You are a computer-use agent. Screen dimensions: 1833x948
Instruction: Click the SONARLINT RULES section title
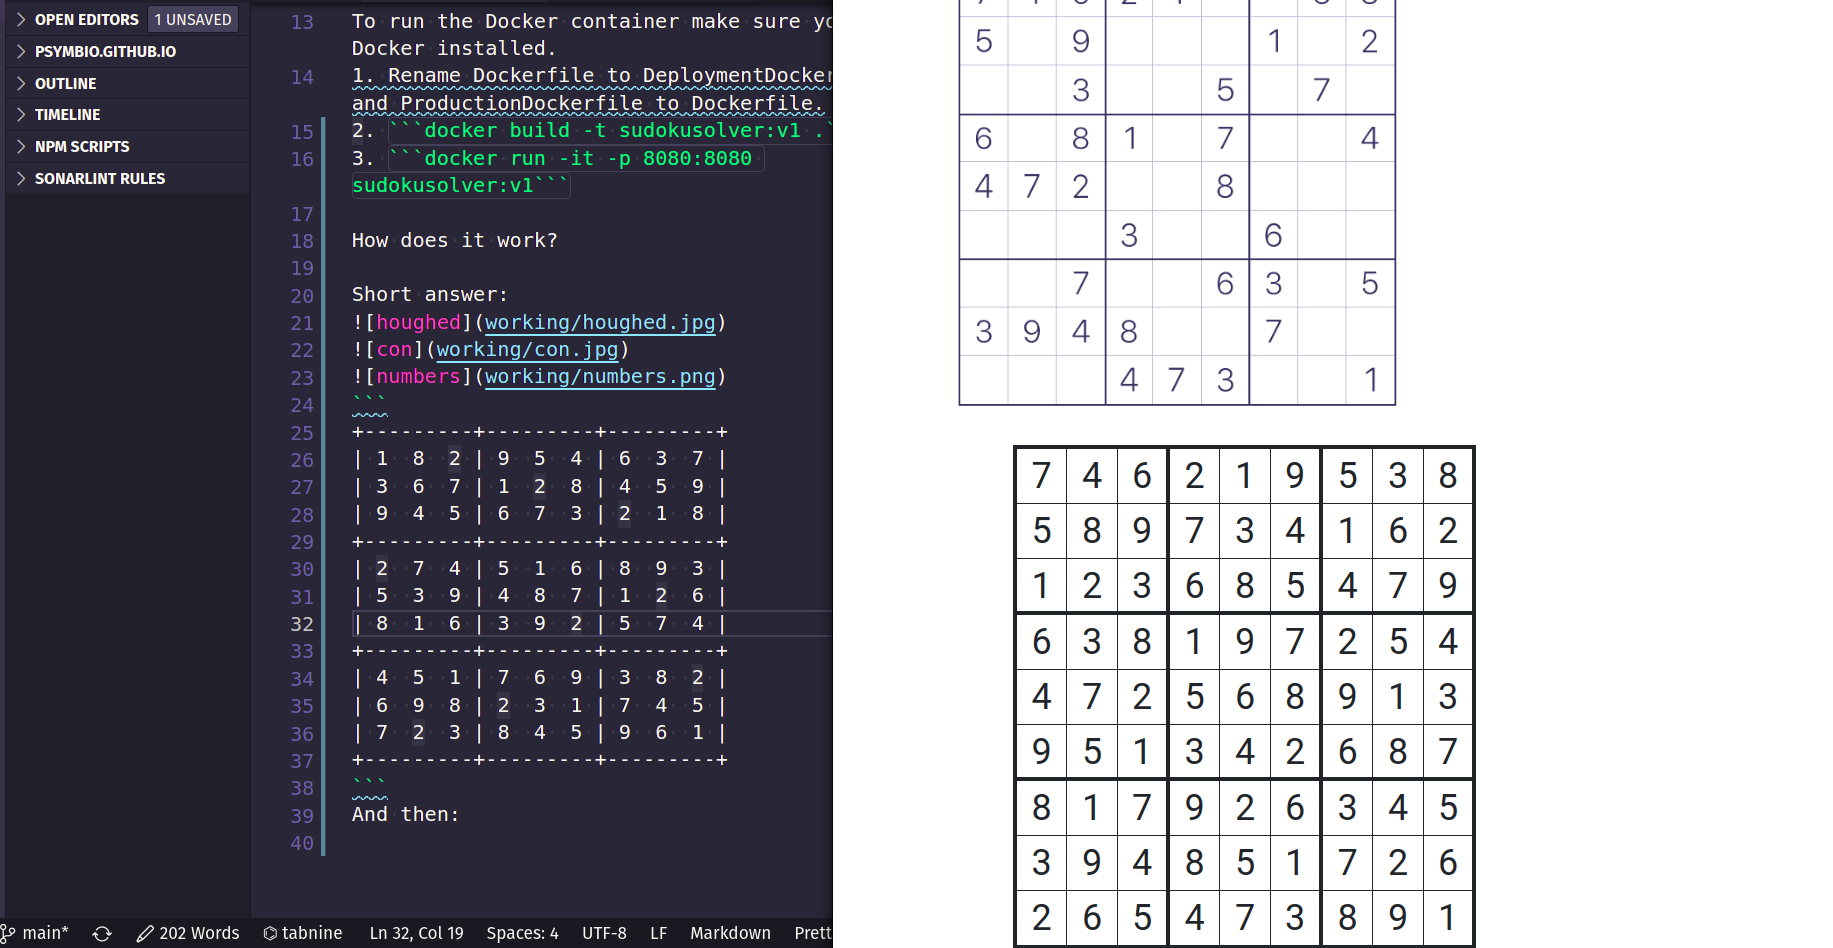pos(100,178)
